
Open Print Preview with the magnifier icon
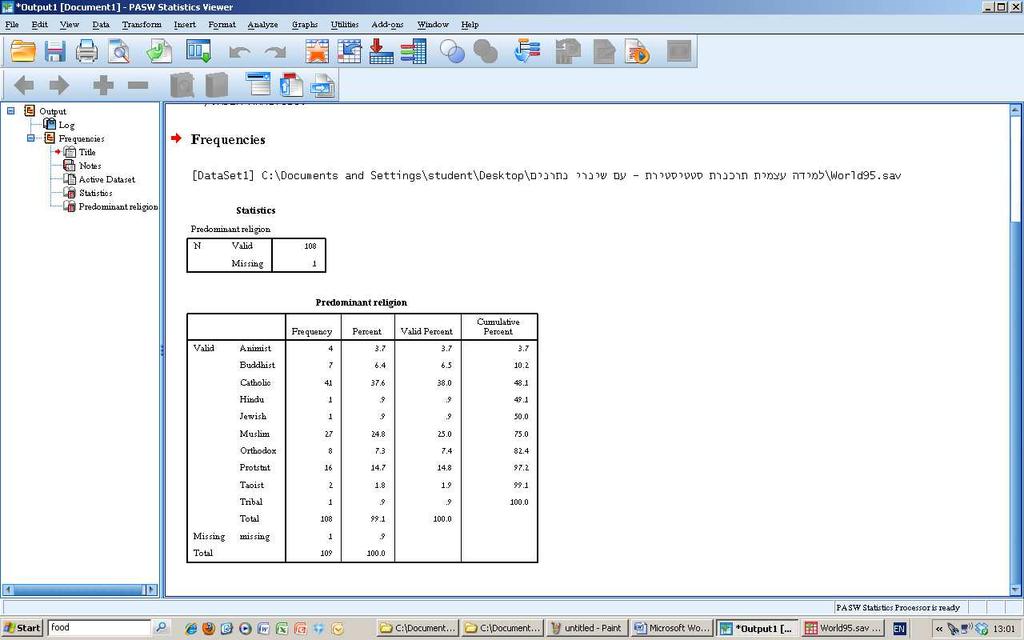[x=119, y=52]
